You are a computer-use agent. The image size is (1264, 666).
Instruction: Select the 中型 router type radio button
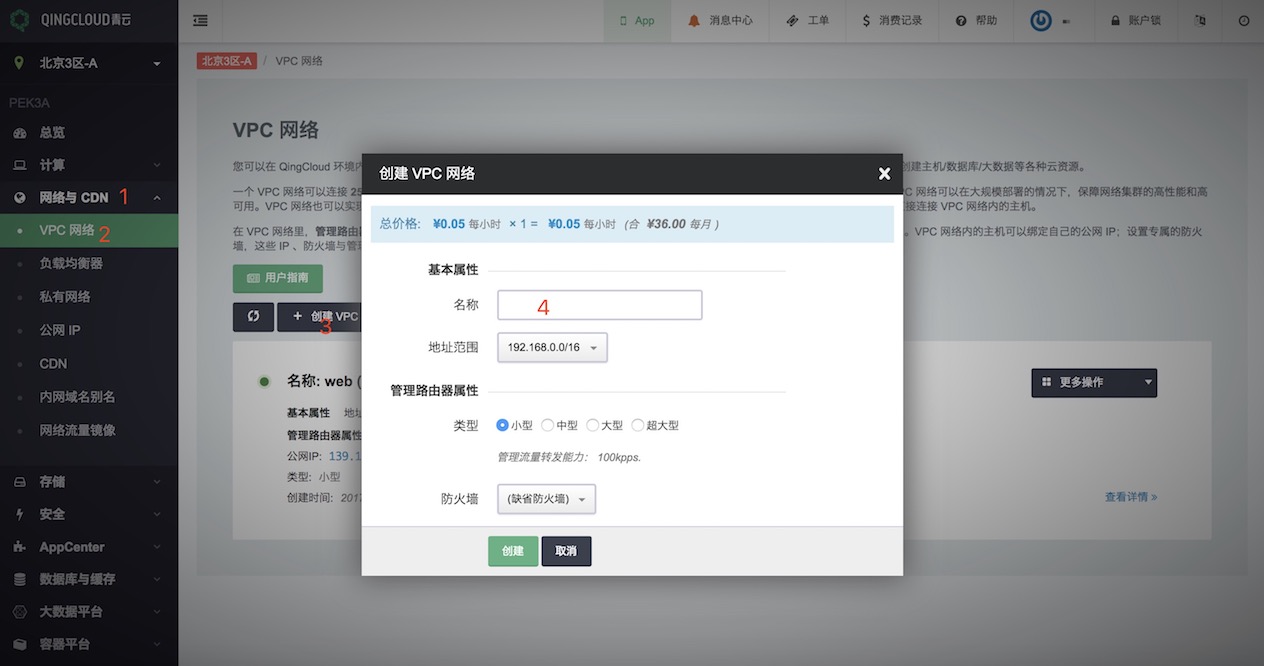(547, 425)
